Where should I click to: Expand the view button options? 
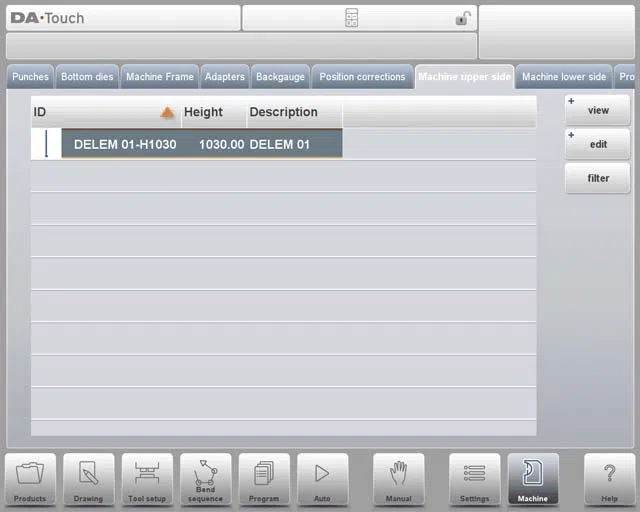tap(598, 110)
